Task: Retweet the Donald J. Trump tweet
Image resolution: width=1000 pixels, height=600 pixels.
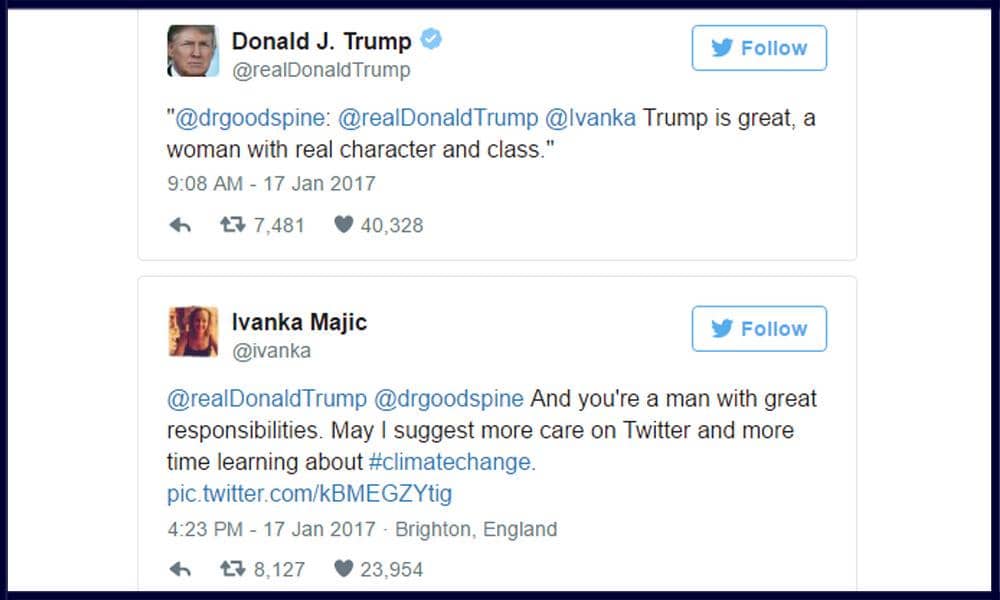Action: coord(232,226)
